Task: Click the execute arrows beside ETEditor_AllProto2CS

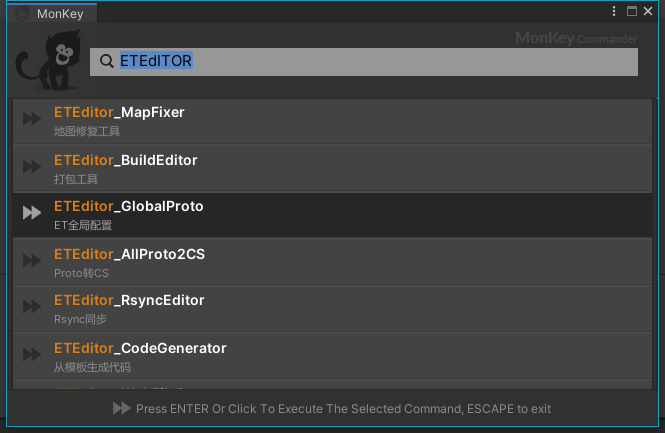Action: pos(32,260)
